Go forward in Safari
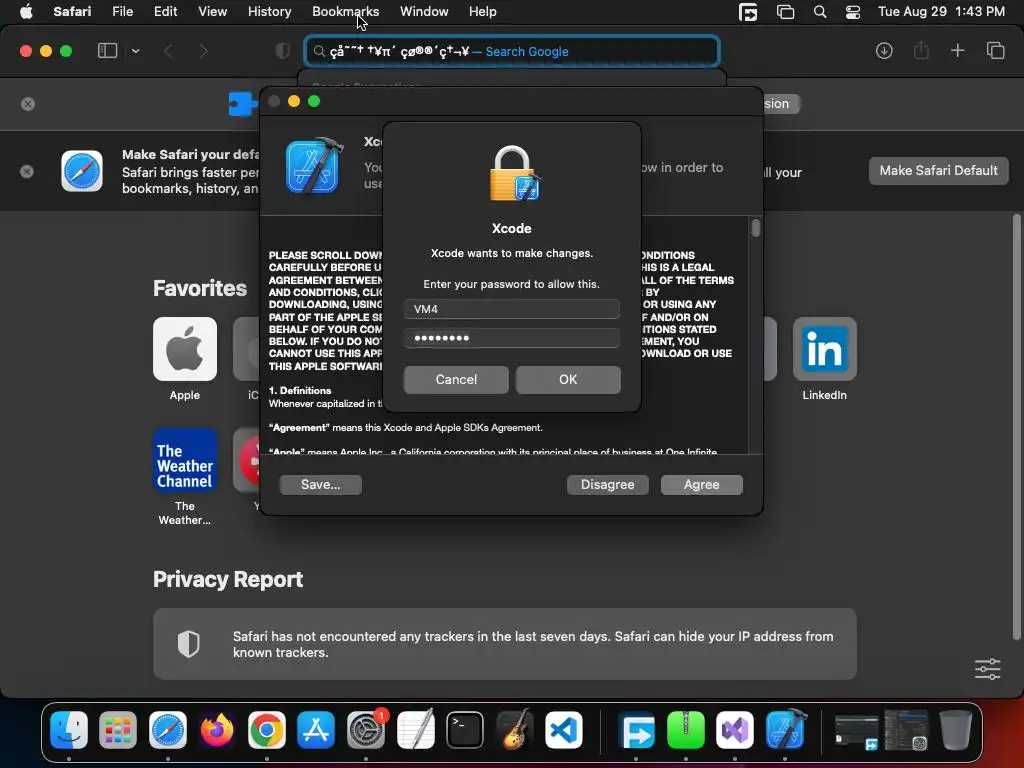The width and height of the screenshot is (1024, 768). [203, 51]
